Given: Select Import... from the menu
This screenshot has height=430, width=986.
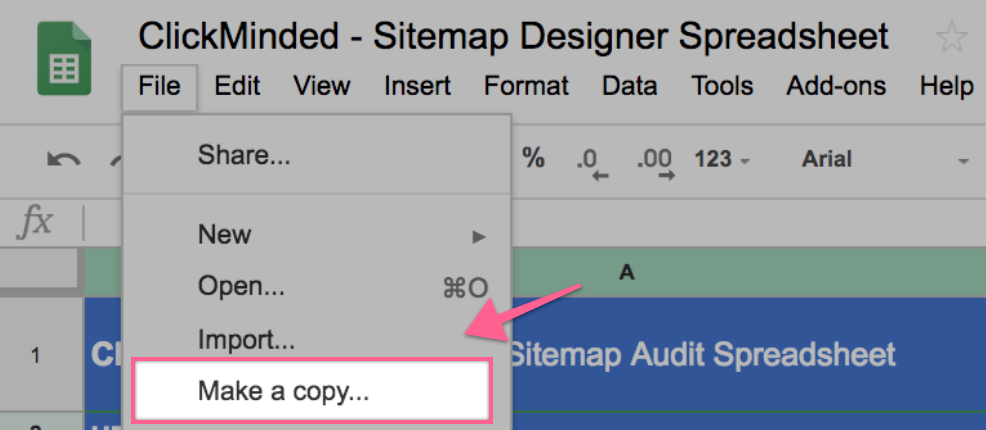Looking at the screenshot, I should (246, 339).
